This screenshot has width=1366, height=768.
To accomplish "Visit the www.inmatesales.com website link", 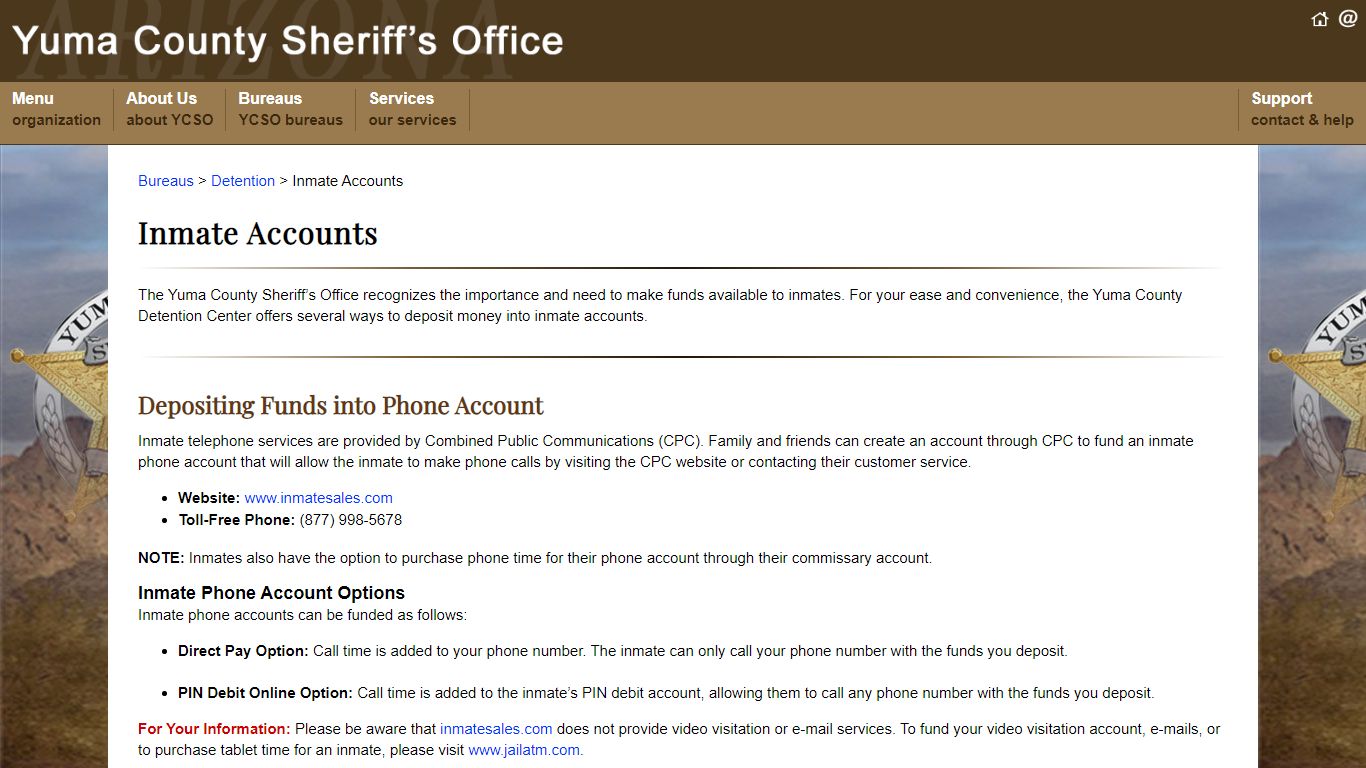I will pos(319,498).
